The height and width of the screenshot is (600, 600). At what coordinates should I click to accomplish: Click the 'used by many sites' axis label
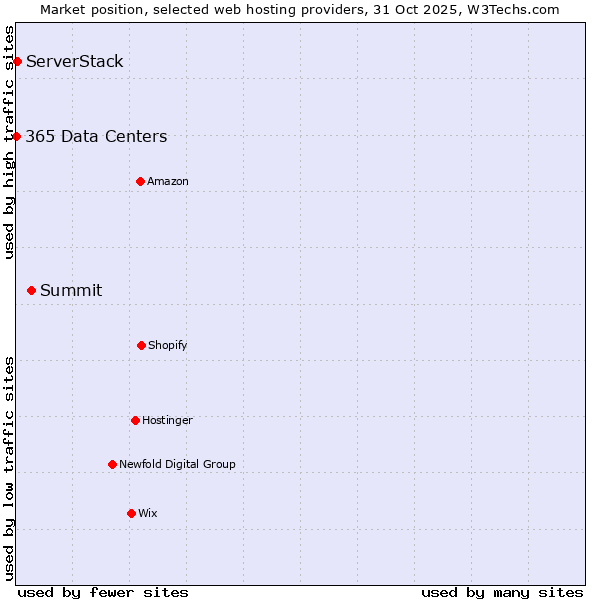click(502, 592)
